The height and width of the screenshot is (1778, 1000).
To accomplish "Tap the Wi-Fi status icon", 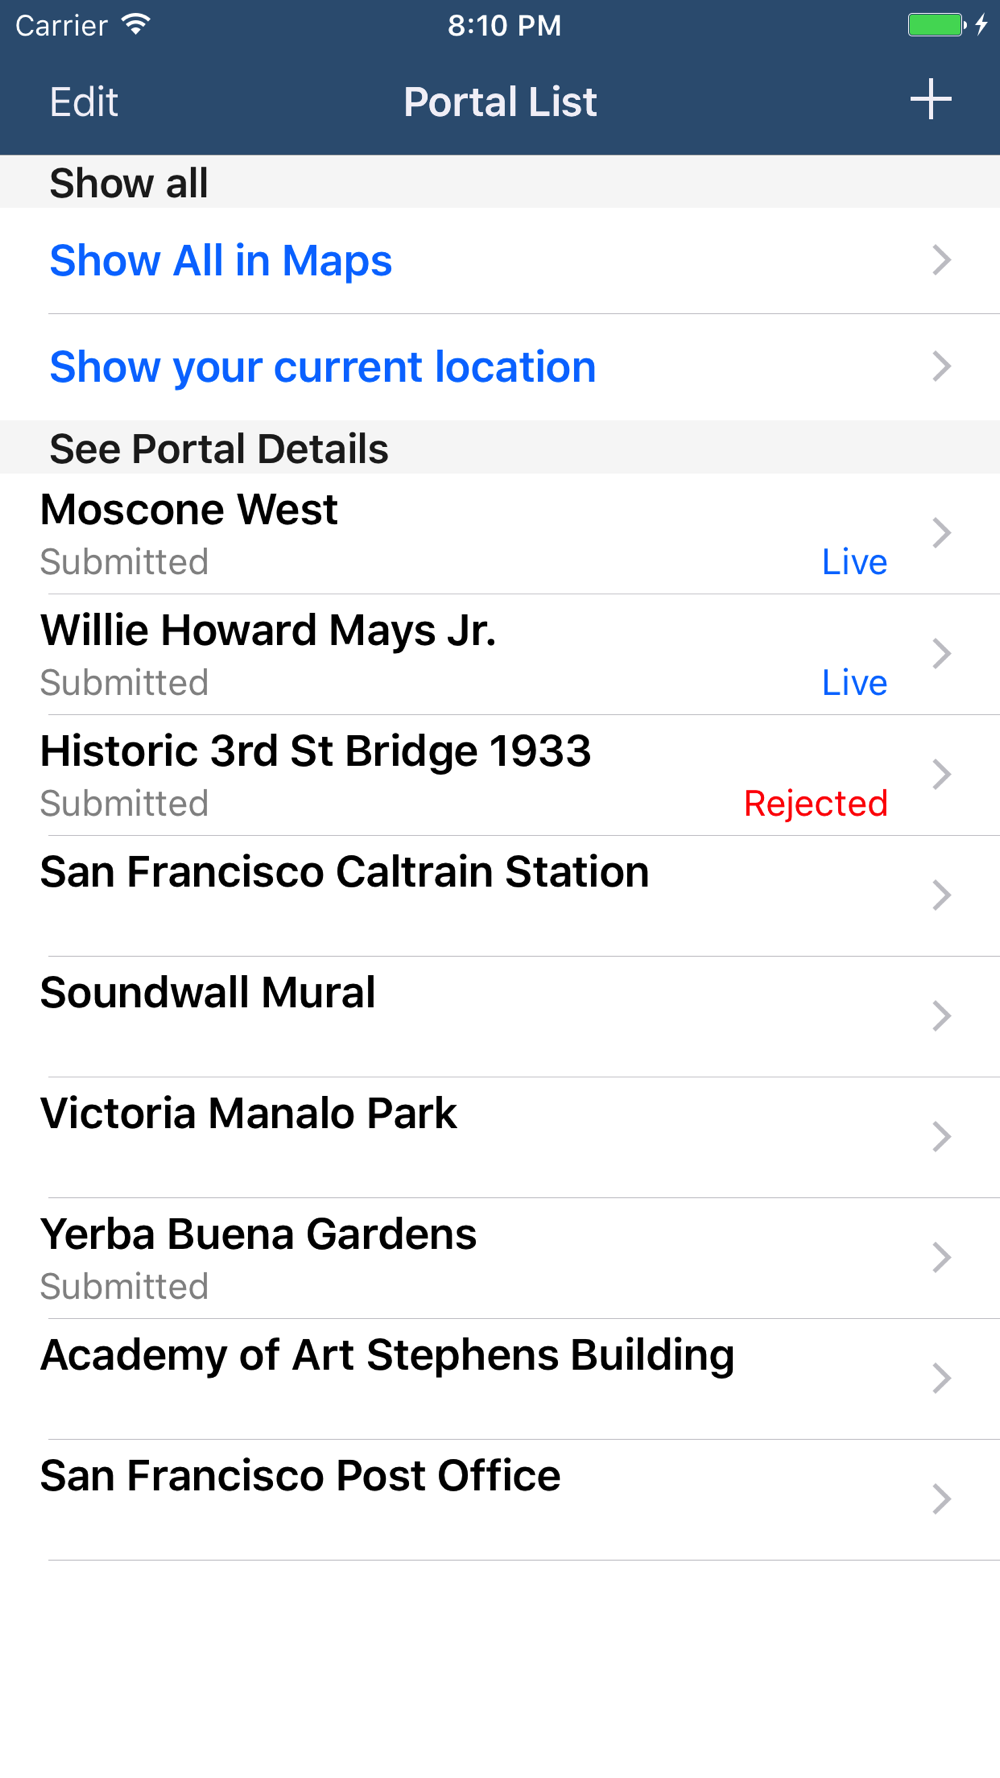I will coord(136,24).
